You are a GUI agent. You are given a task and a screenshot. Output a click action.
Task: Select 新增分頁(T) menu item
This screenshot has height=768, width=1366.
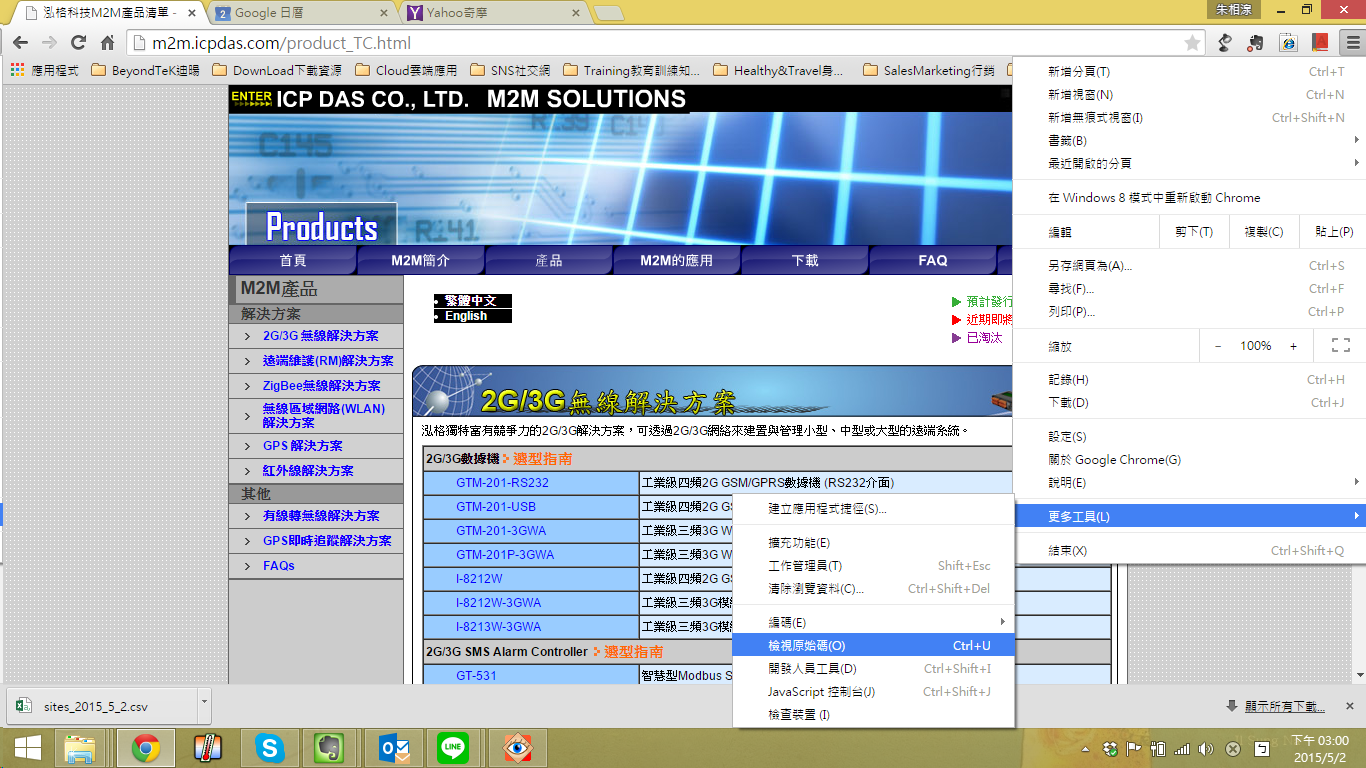(x=1189, y=72)
